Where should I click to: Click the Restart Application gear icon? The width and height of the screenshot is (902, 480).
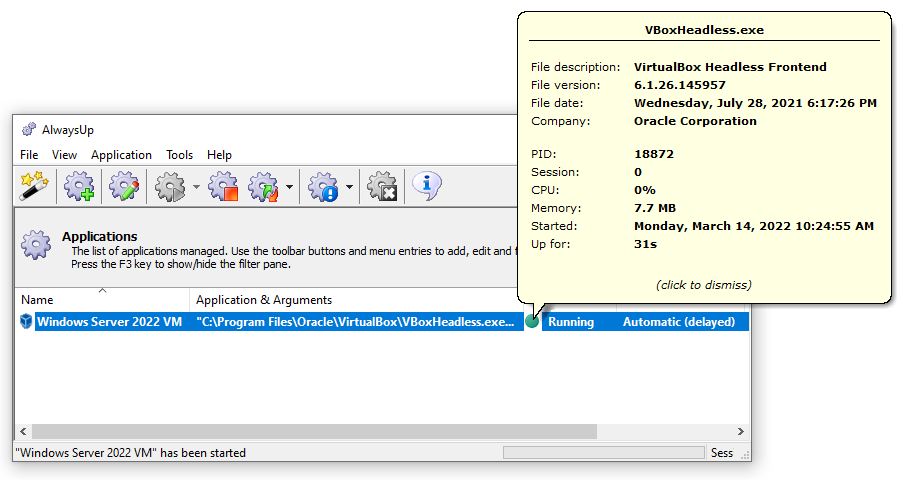[x=263, y=186]
